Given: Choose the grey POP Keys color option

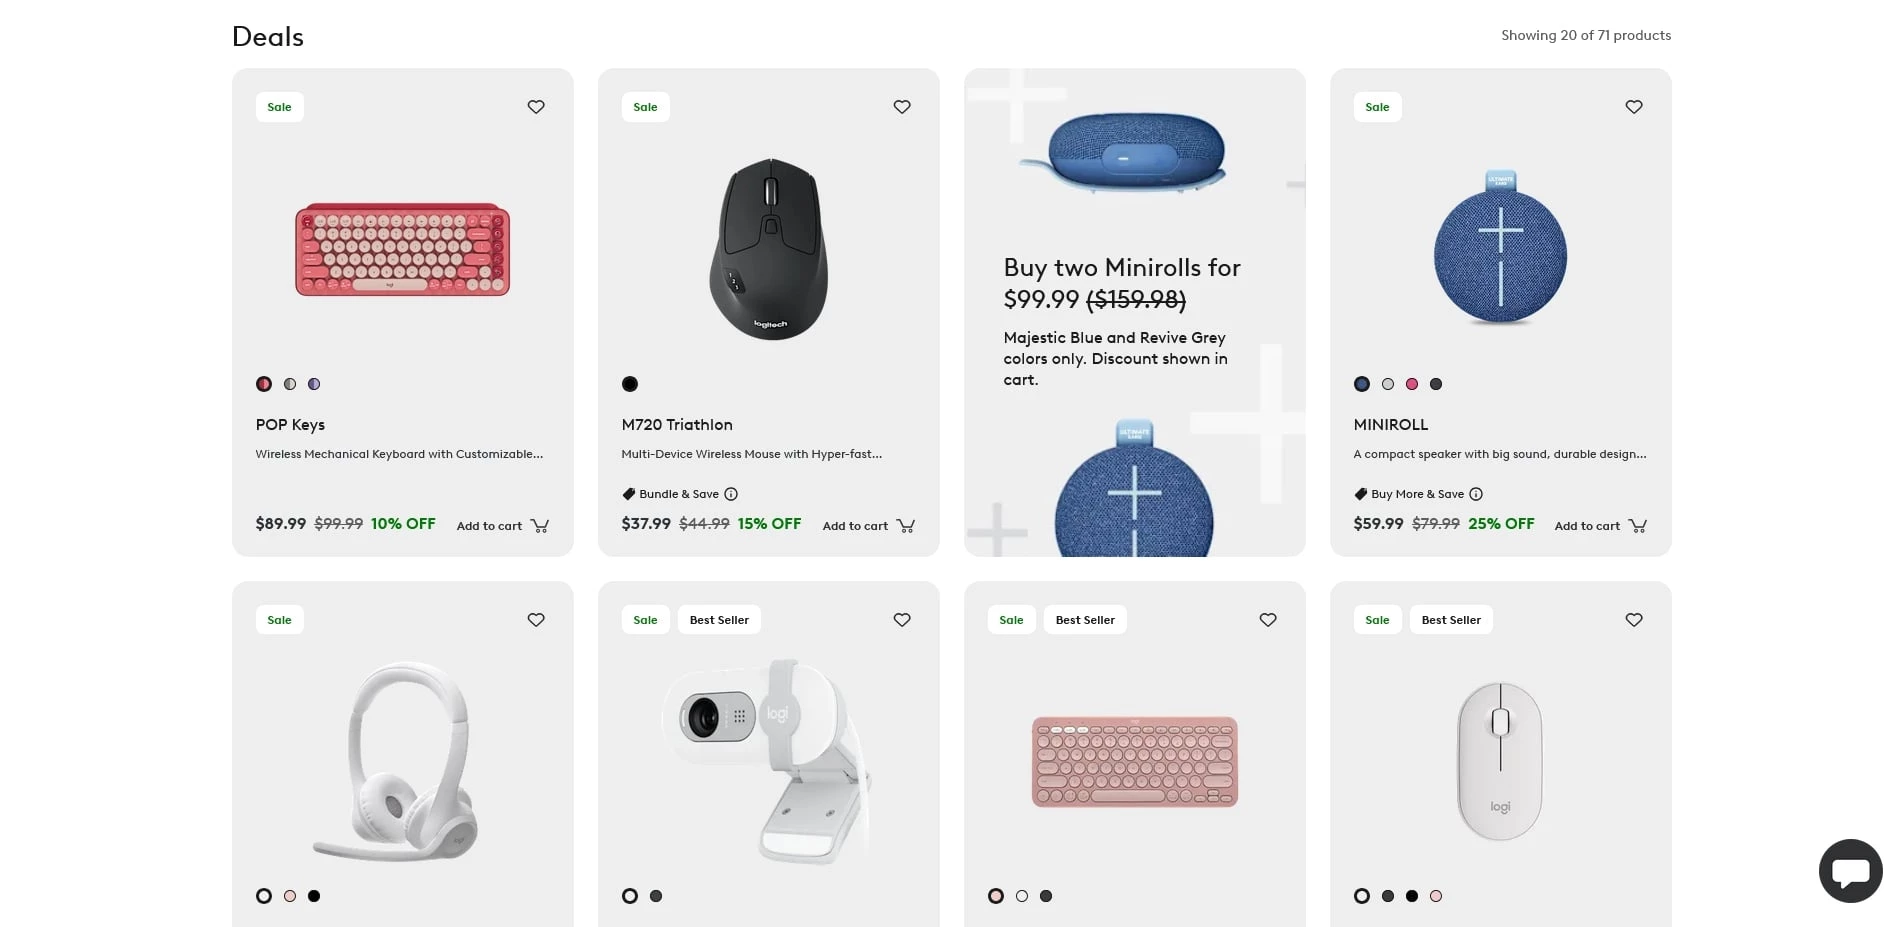Looking at the screenshot, I should 290,384.
